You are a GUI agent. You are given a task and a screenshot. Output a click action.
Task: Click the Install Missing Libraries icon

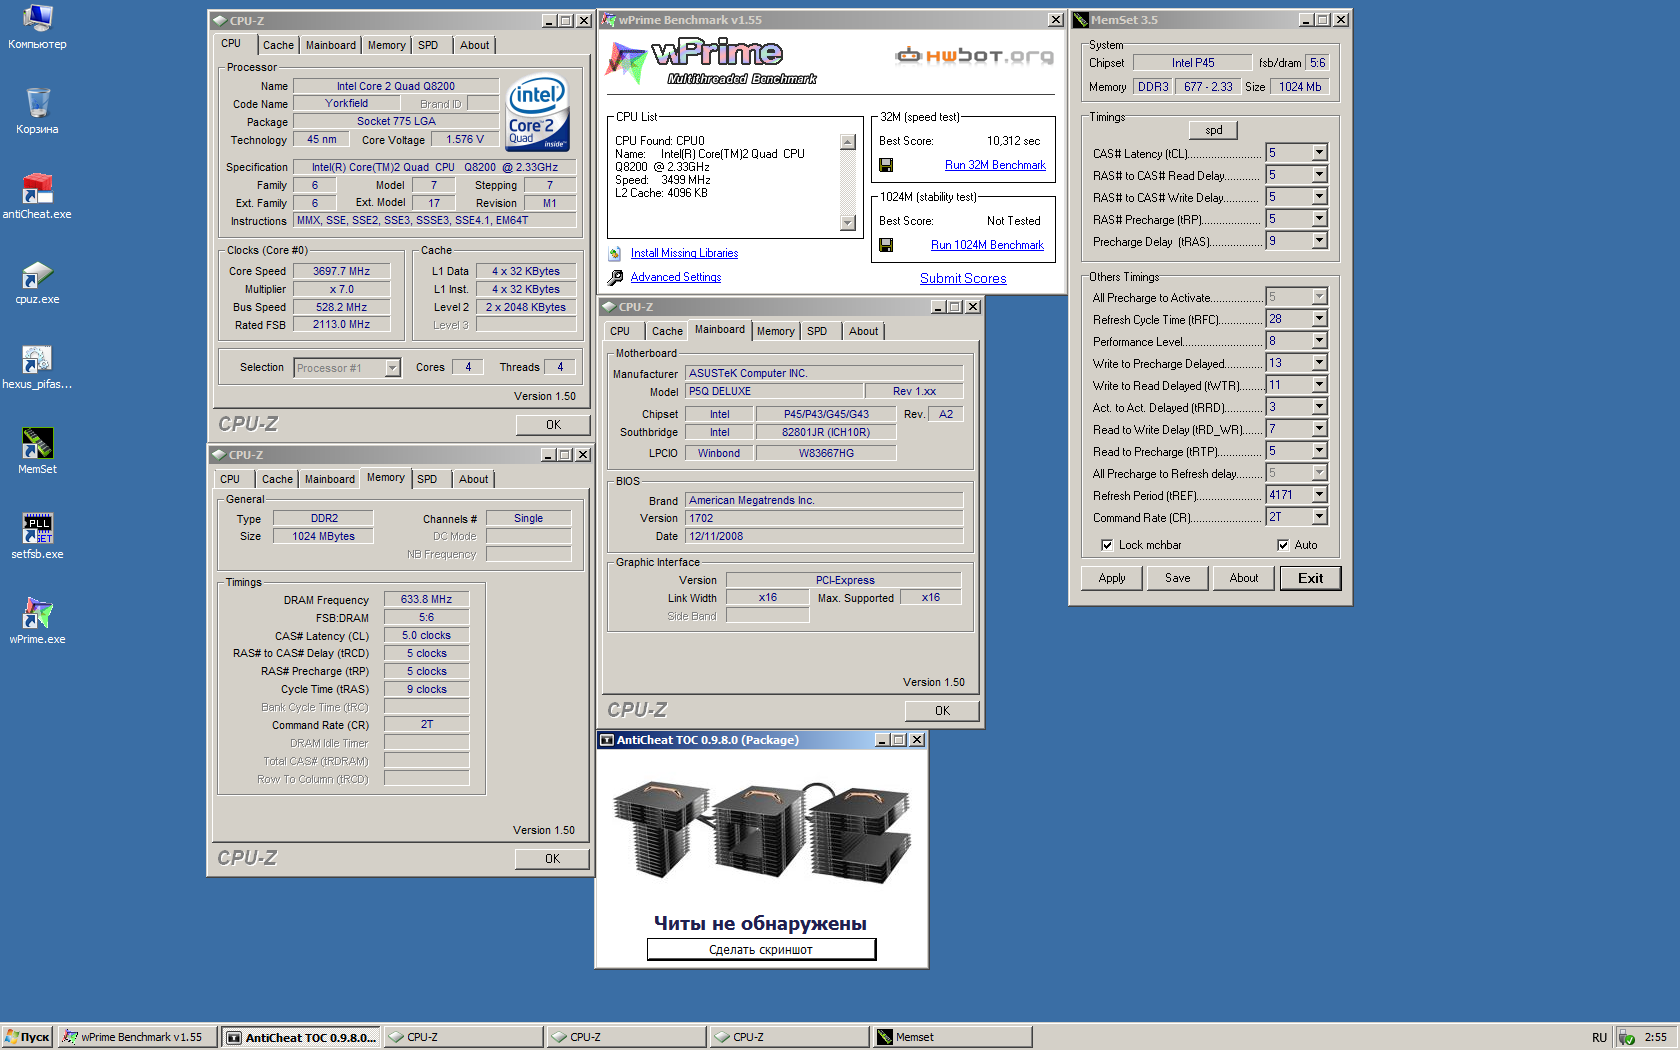(x=615, y=254)
